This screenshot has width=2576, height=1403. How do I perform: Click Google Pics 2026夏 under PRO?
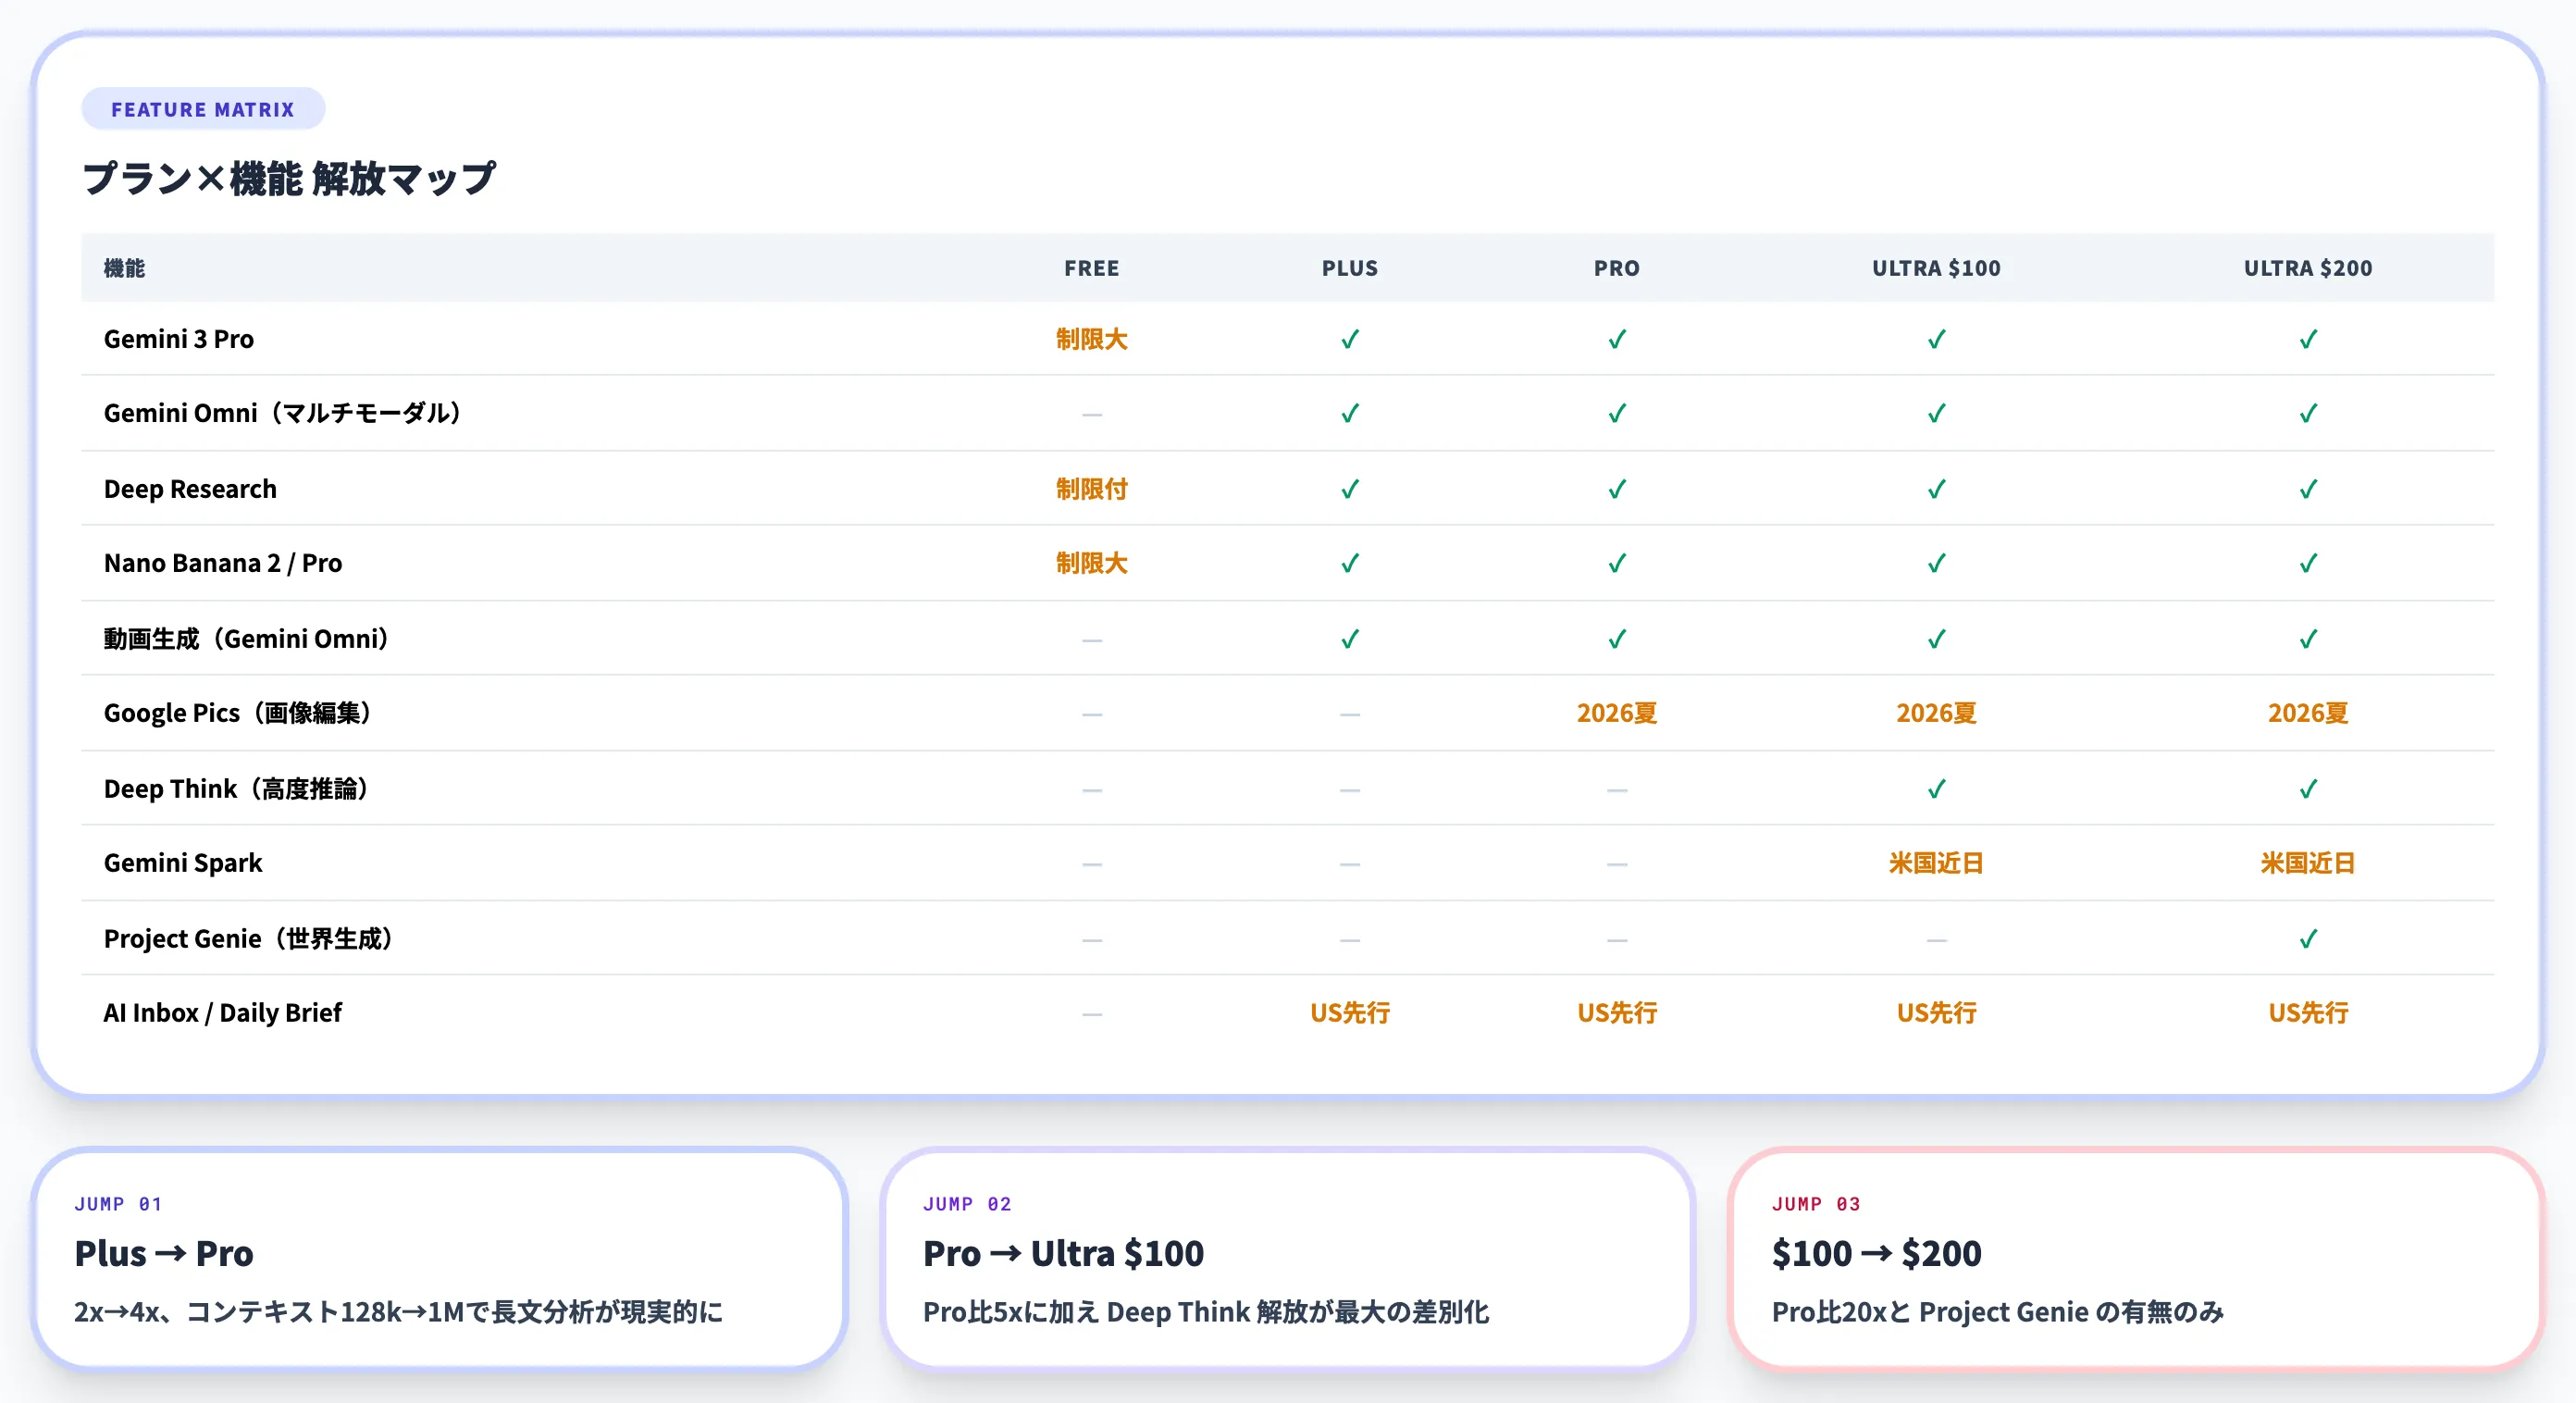pyautogui.click(x=1617, y=713)
